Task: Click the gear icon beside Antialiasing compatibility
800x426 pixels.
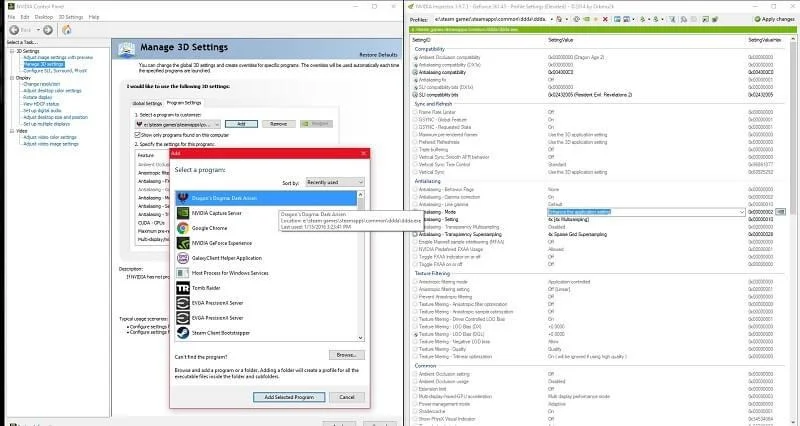Action: pos(415,72)
